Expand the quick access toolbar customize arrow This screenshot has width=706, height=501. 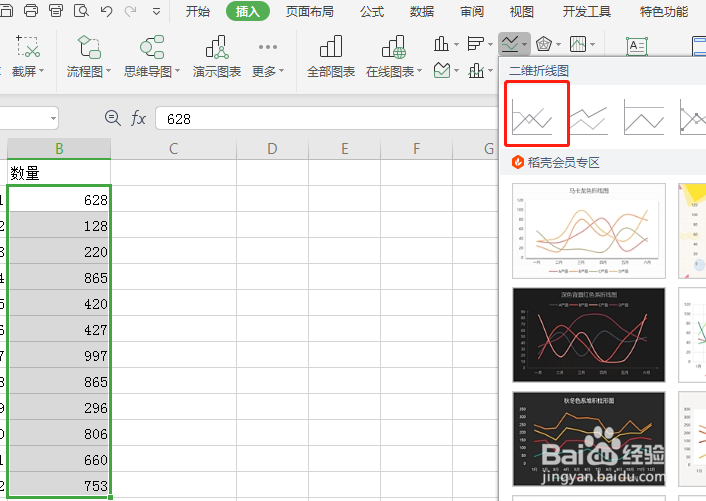156,11
